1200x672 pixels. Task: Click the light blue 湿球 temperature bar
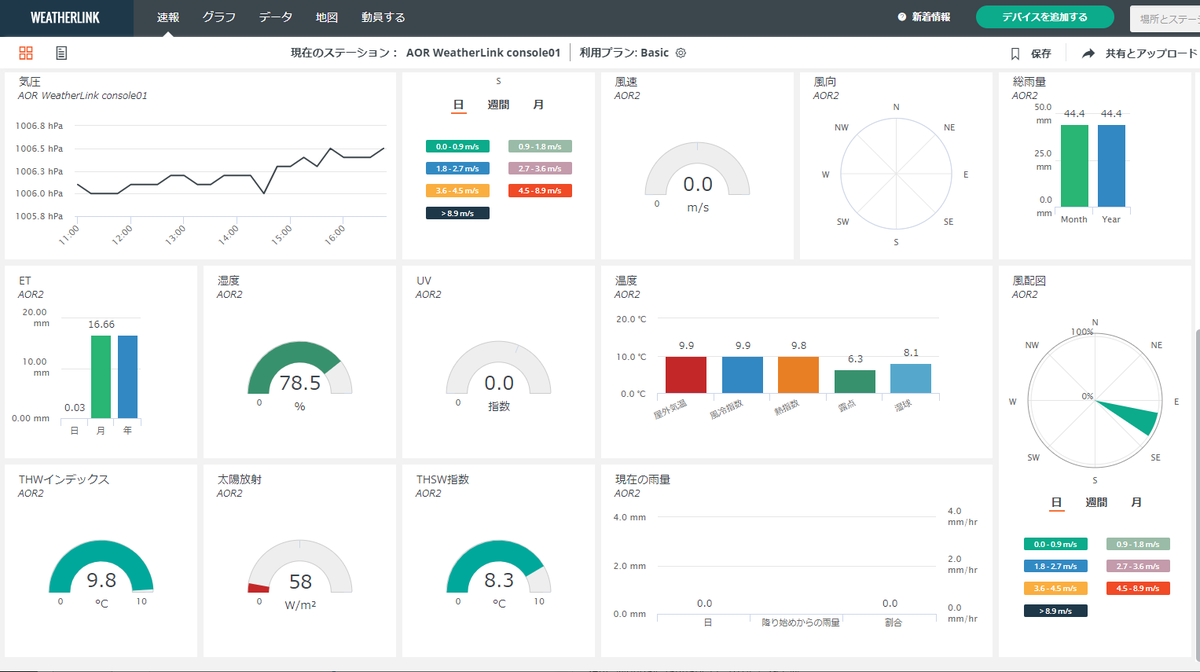pos(911,378)
